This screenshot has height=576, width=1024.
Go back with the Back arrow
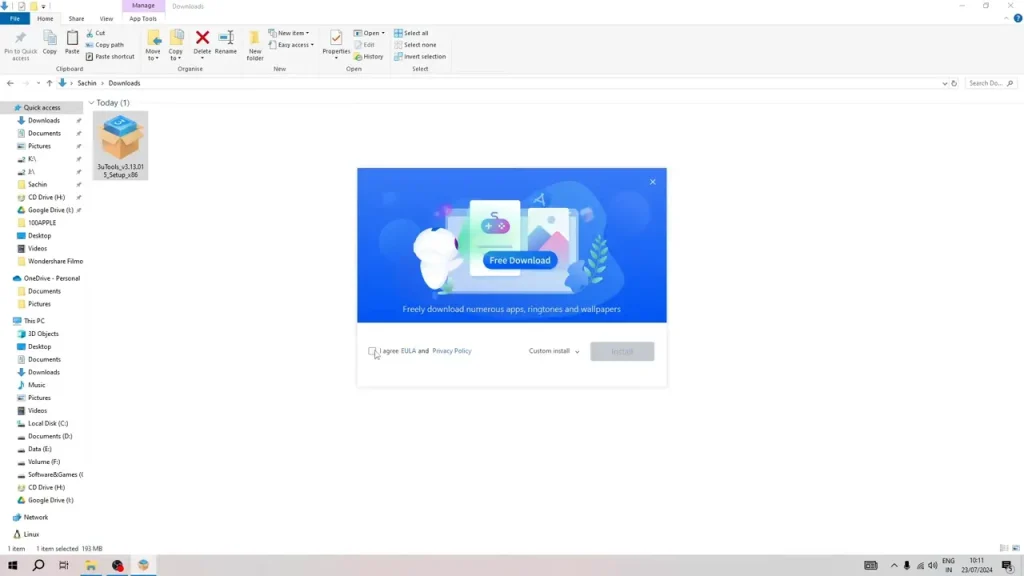(10, 83)
